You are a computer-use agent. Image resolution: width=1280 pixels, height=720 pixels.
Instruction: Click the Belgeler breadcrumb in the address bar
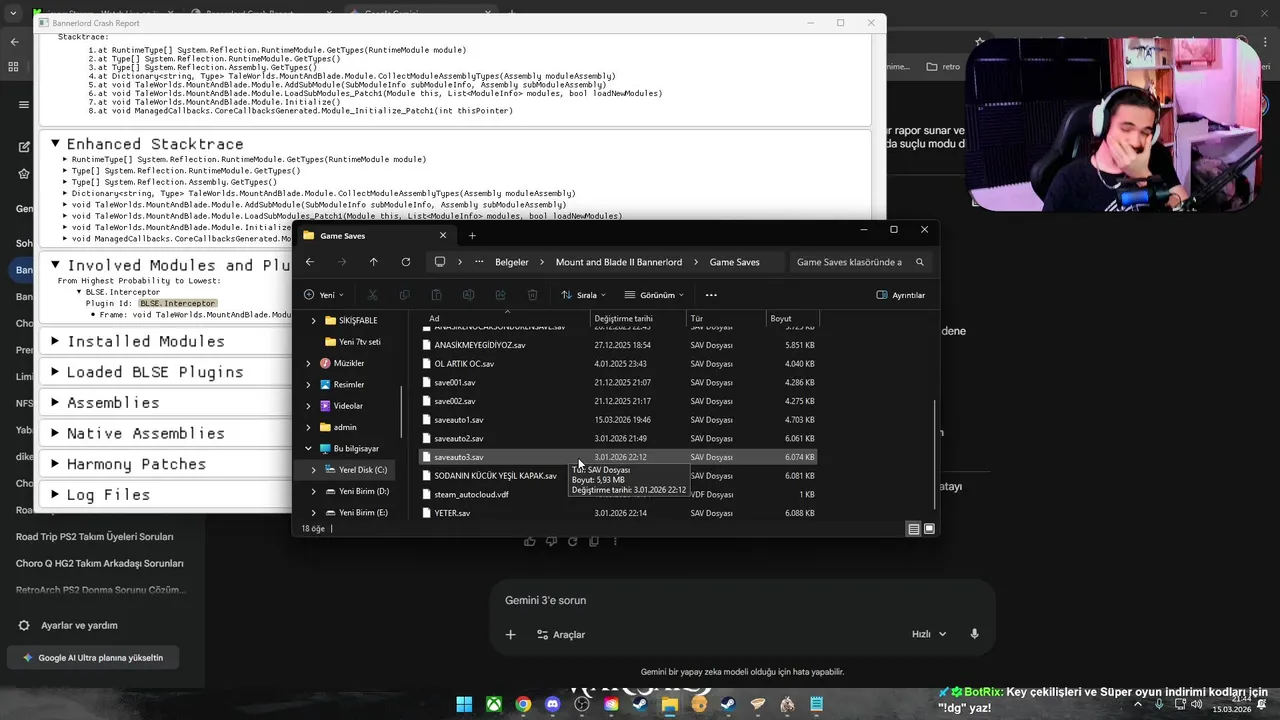(x=512, y=262)
